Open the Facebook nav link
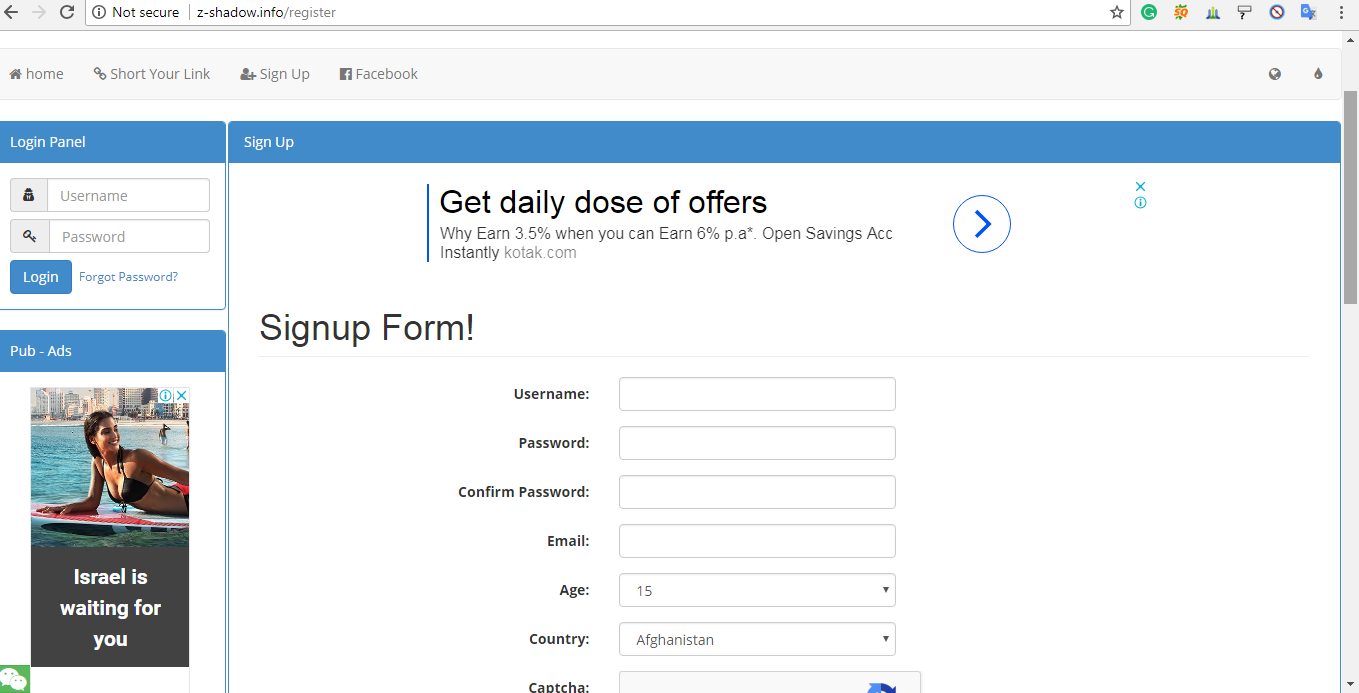1359x693 pixels. tap(379, 74)
